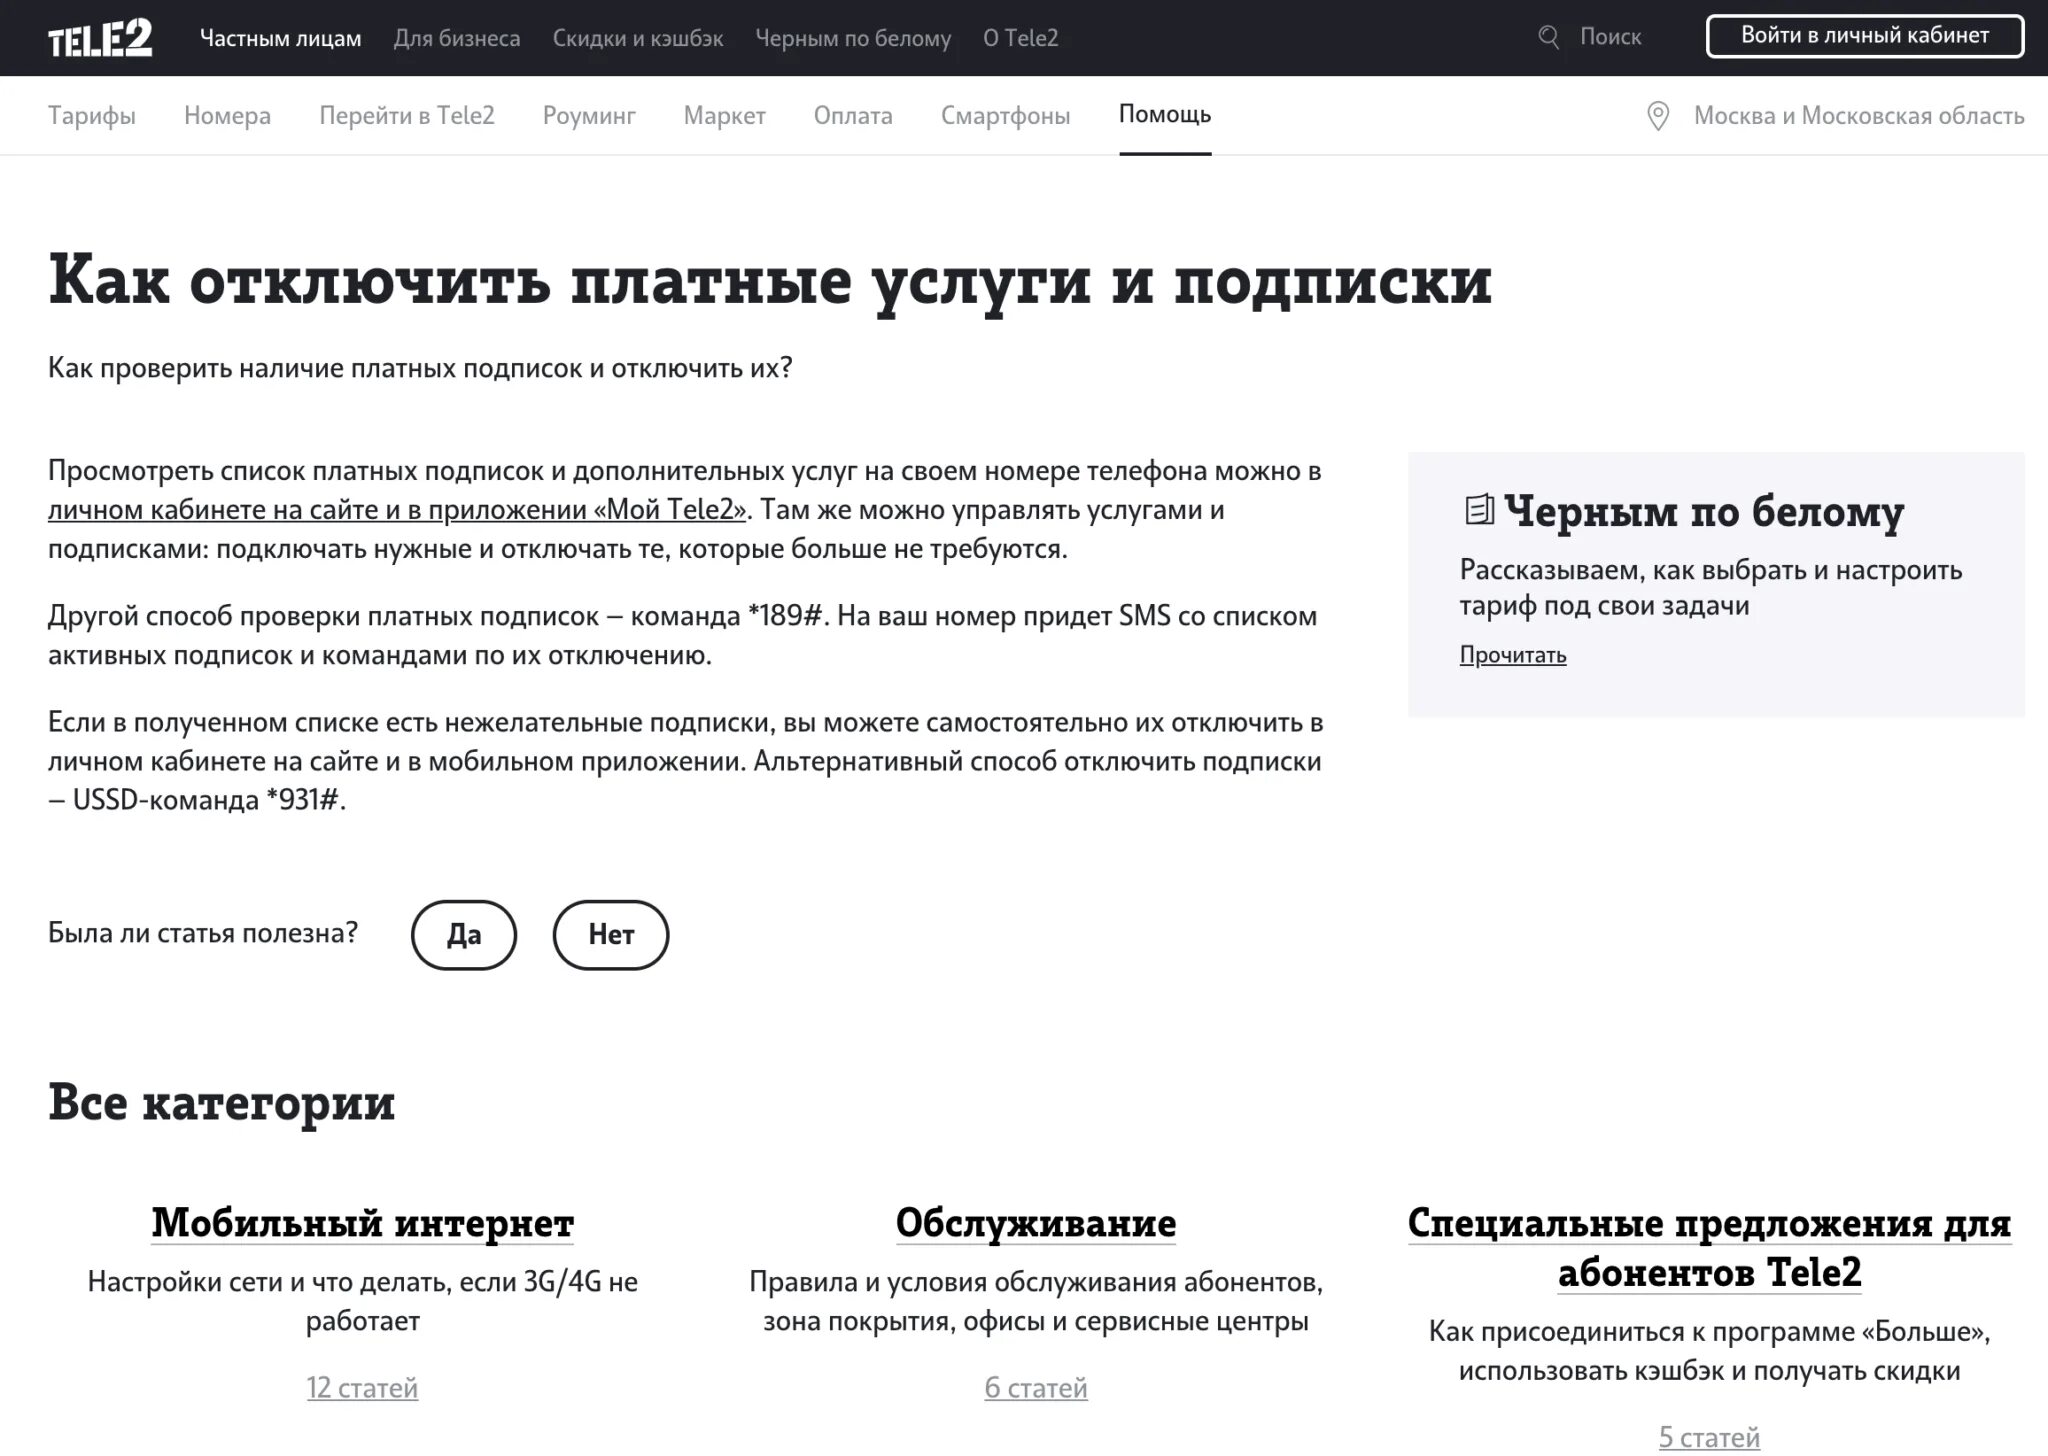Go to the Роуминг tab
The image size is (2048, 1456).
click(589, 116)
